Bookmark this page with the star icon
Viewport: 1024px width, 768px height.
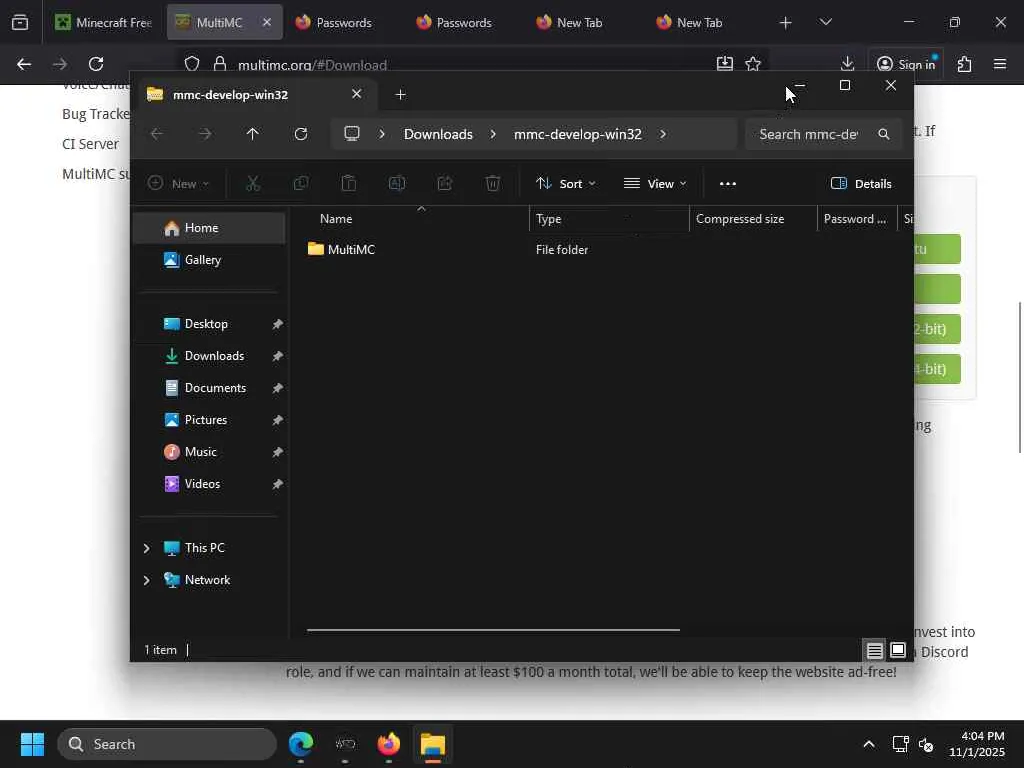pyautogui.click(x=753, y=64)
